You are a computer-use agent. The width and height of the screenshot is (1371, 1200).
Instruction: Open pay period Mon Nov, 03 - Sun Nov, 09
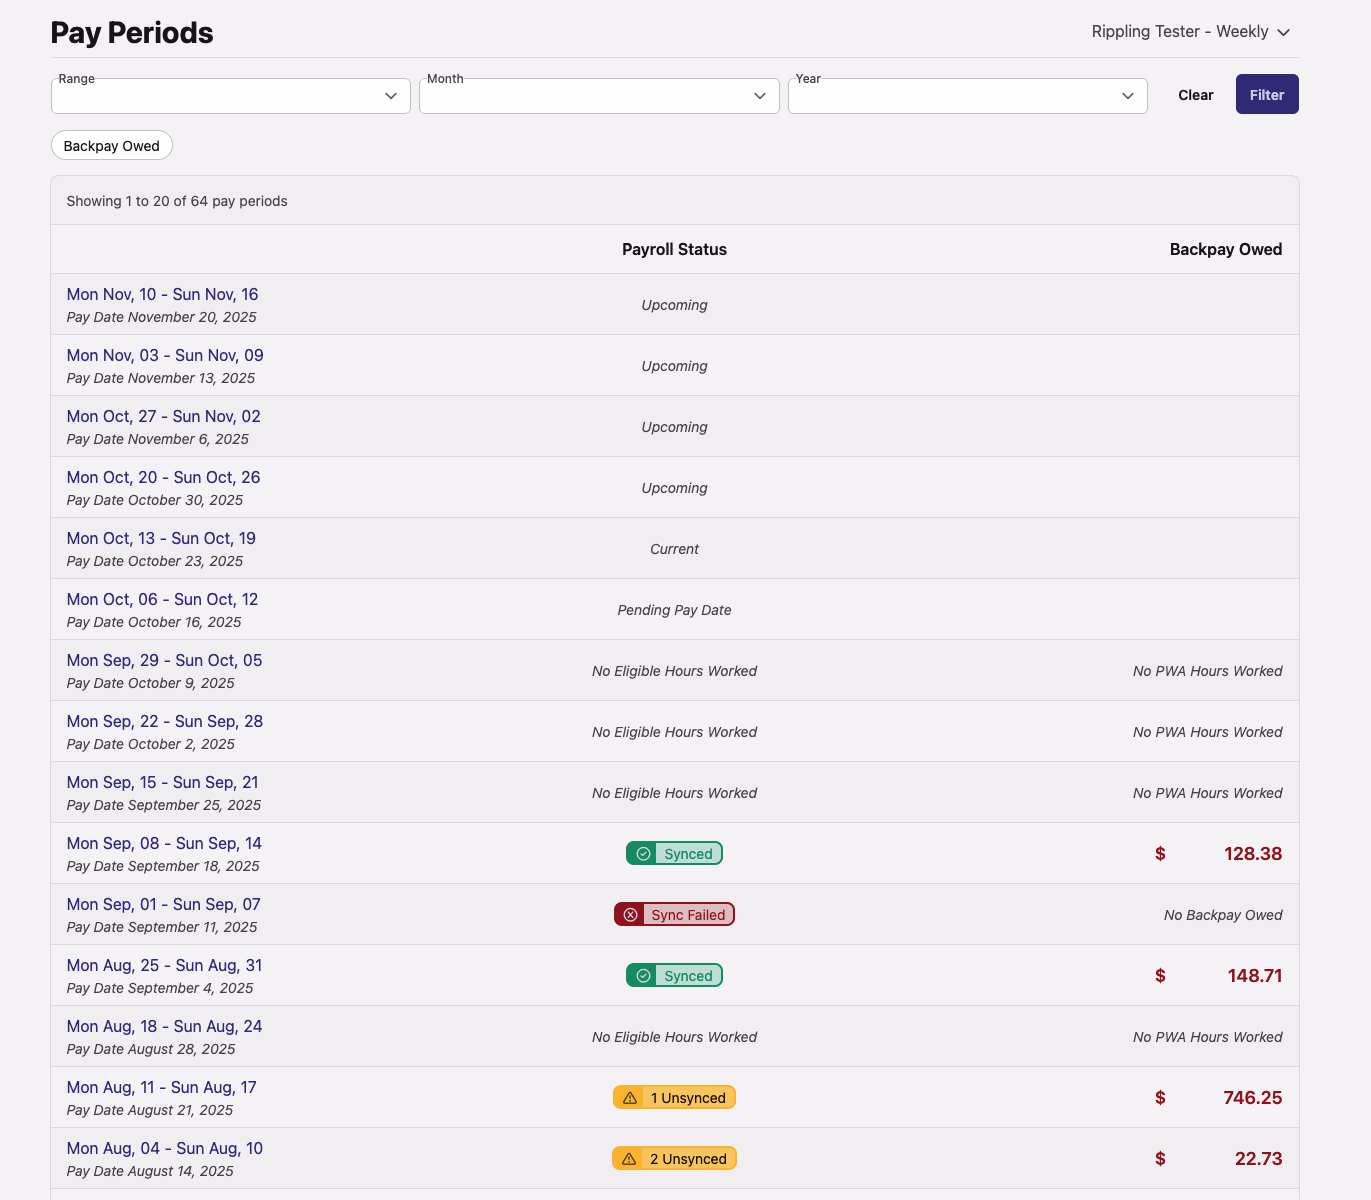coord(165,355)
